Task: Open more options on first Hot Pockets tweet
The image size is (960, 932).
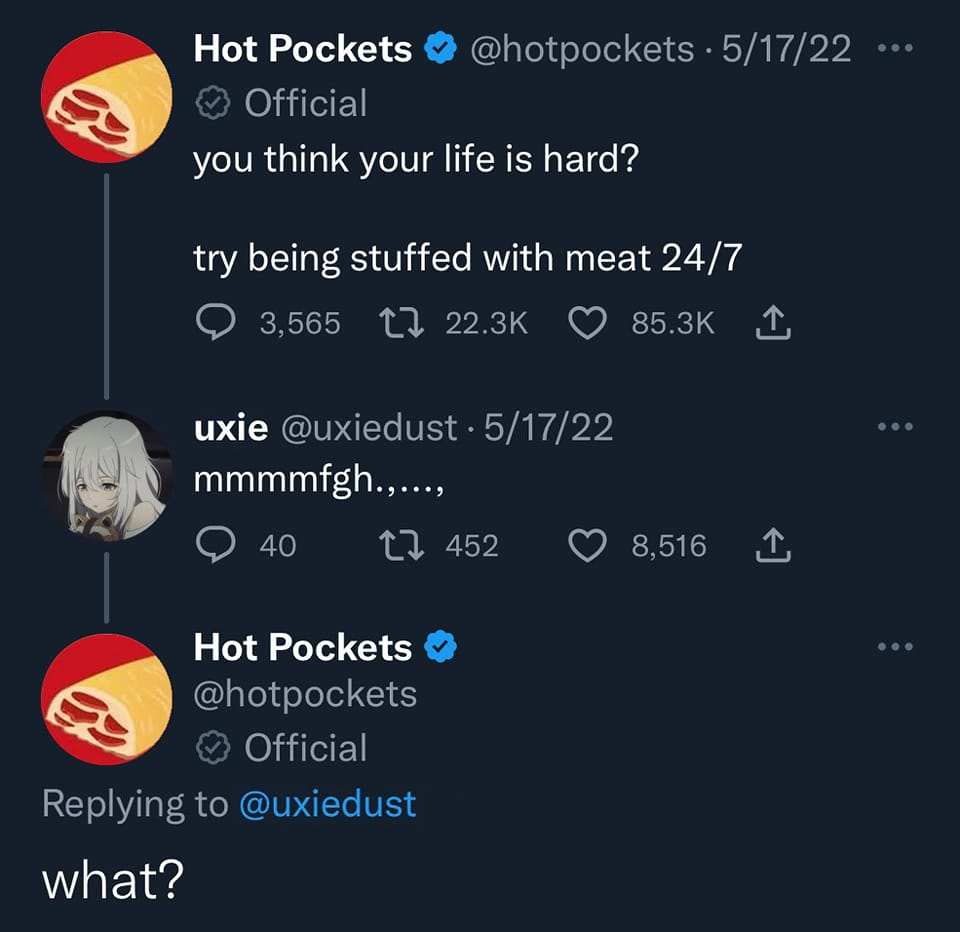Action: 895,48
